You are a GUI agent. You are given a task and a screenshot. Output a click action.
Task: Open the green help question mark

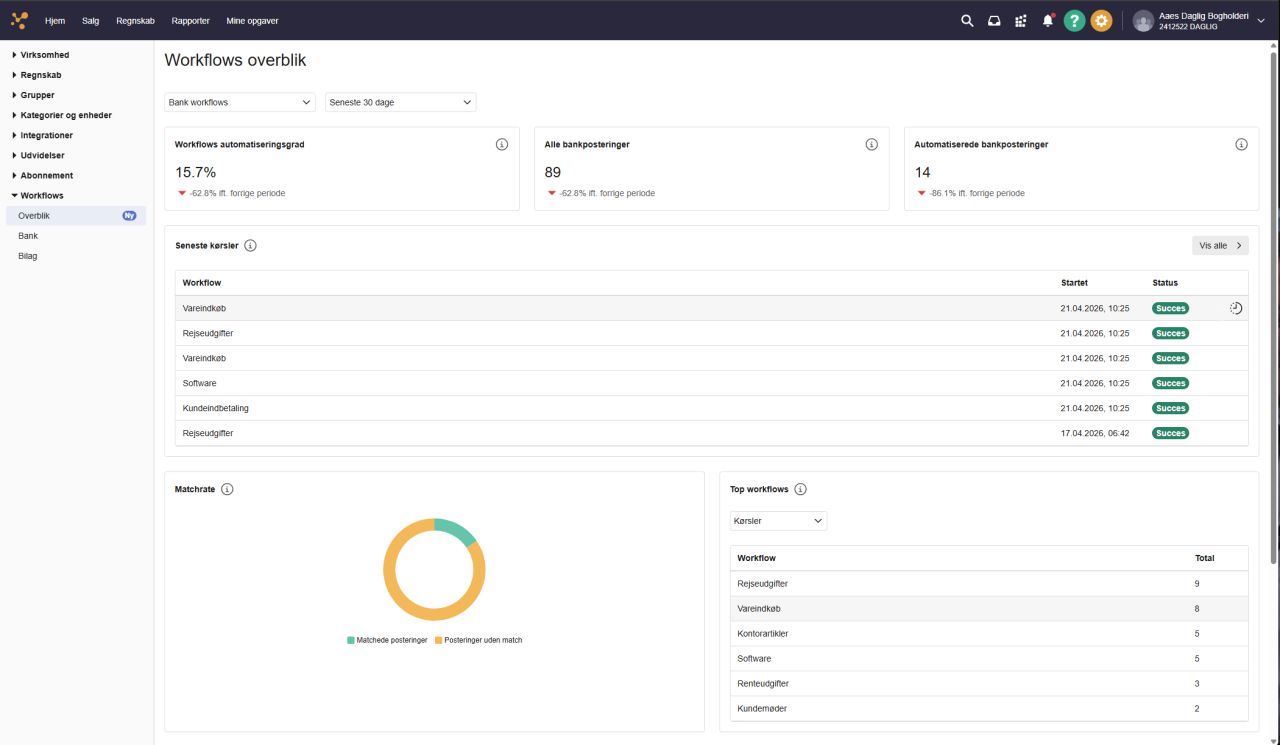(1075, 20)
